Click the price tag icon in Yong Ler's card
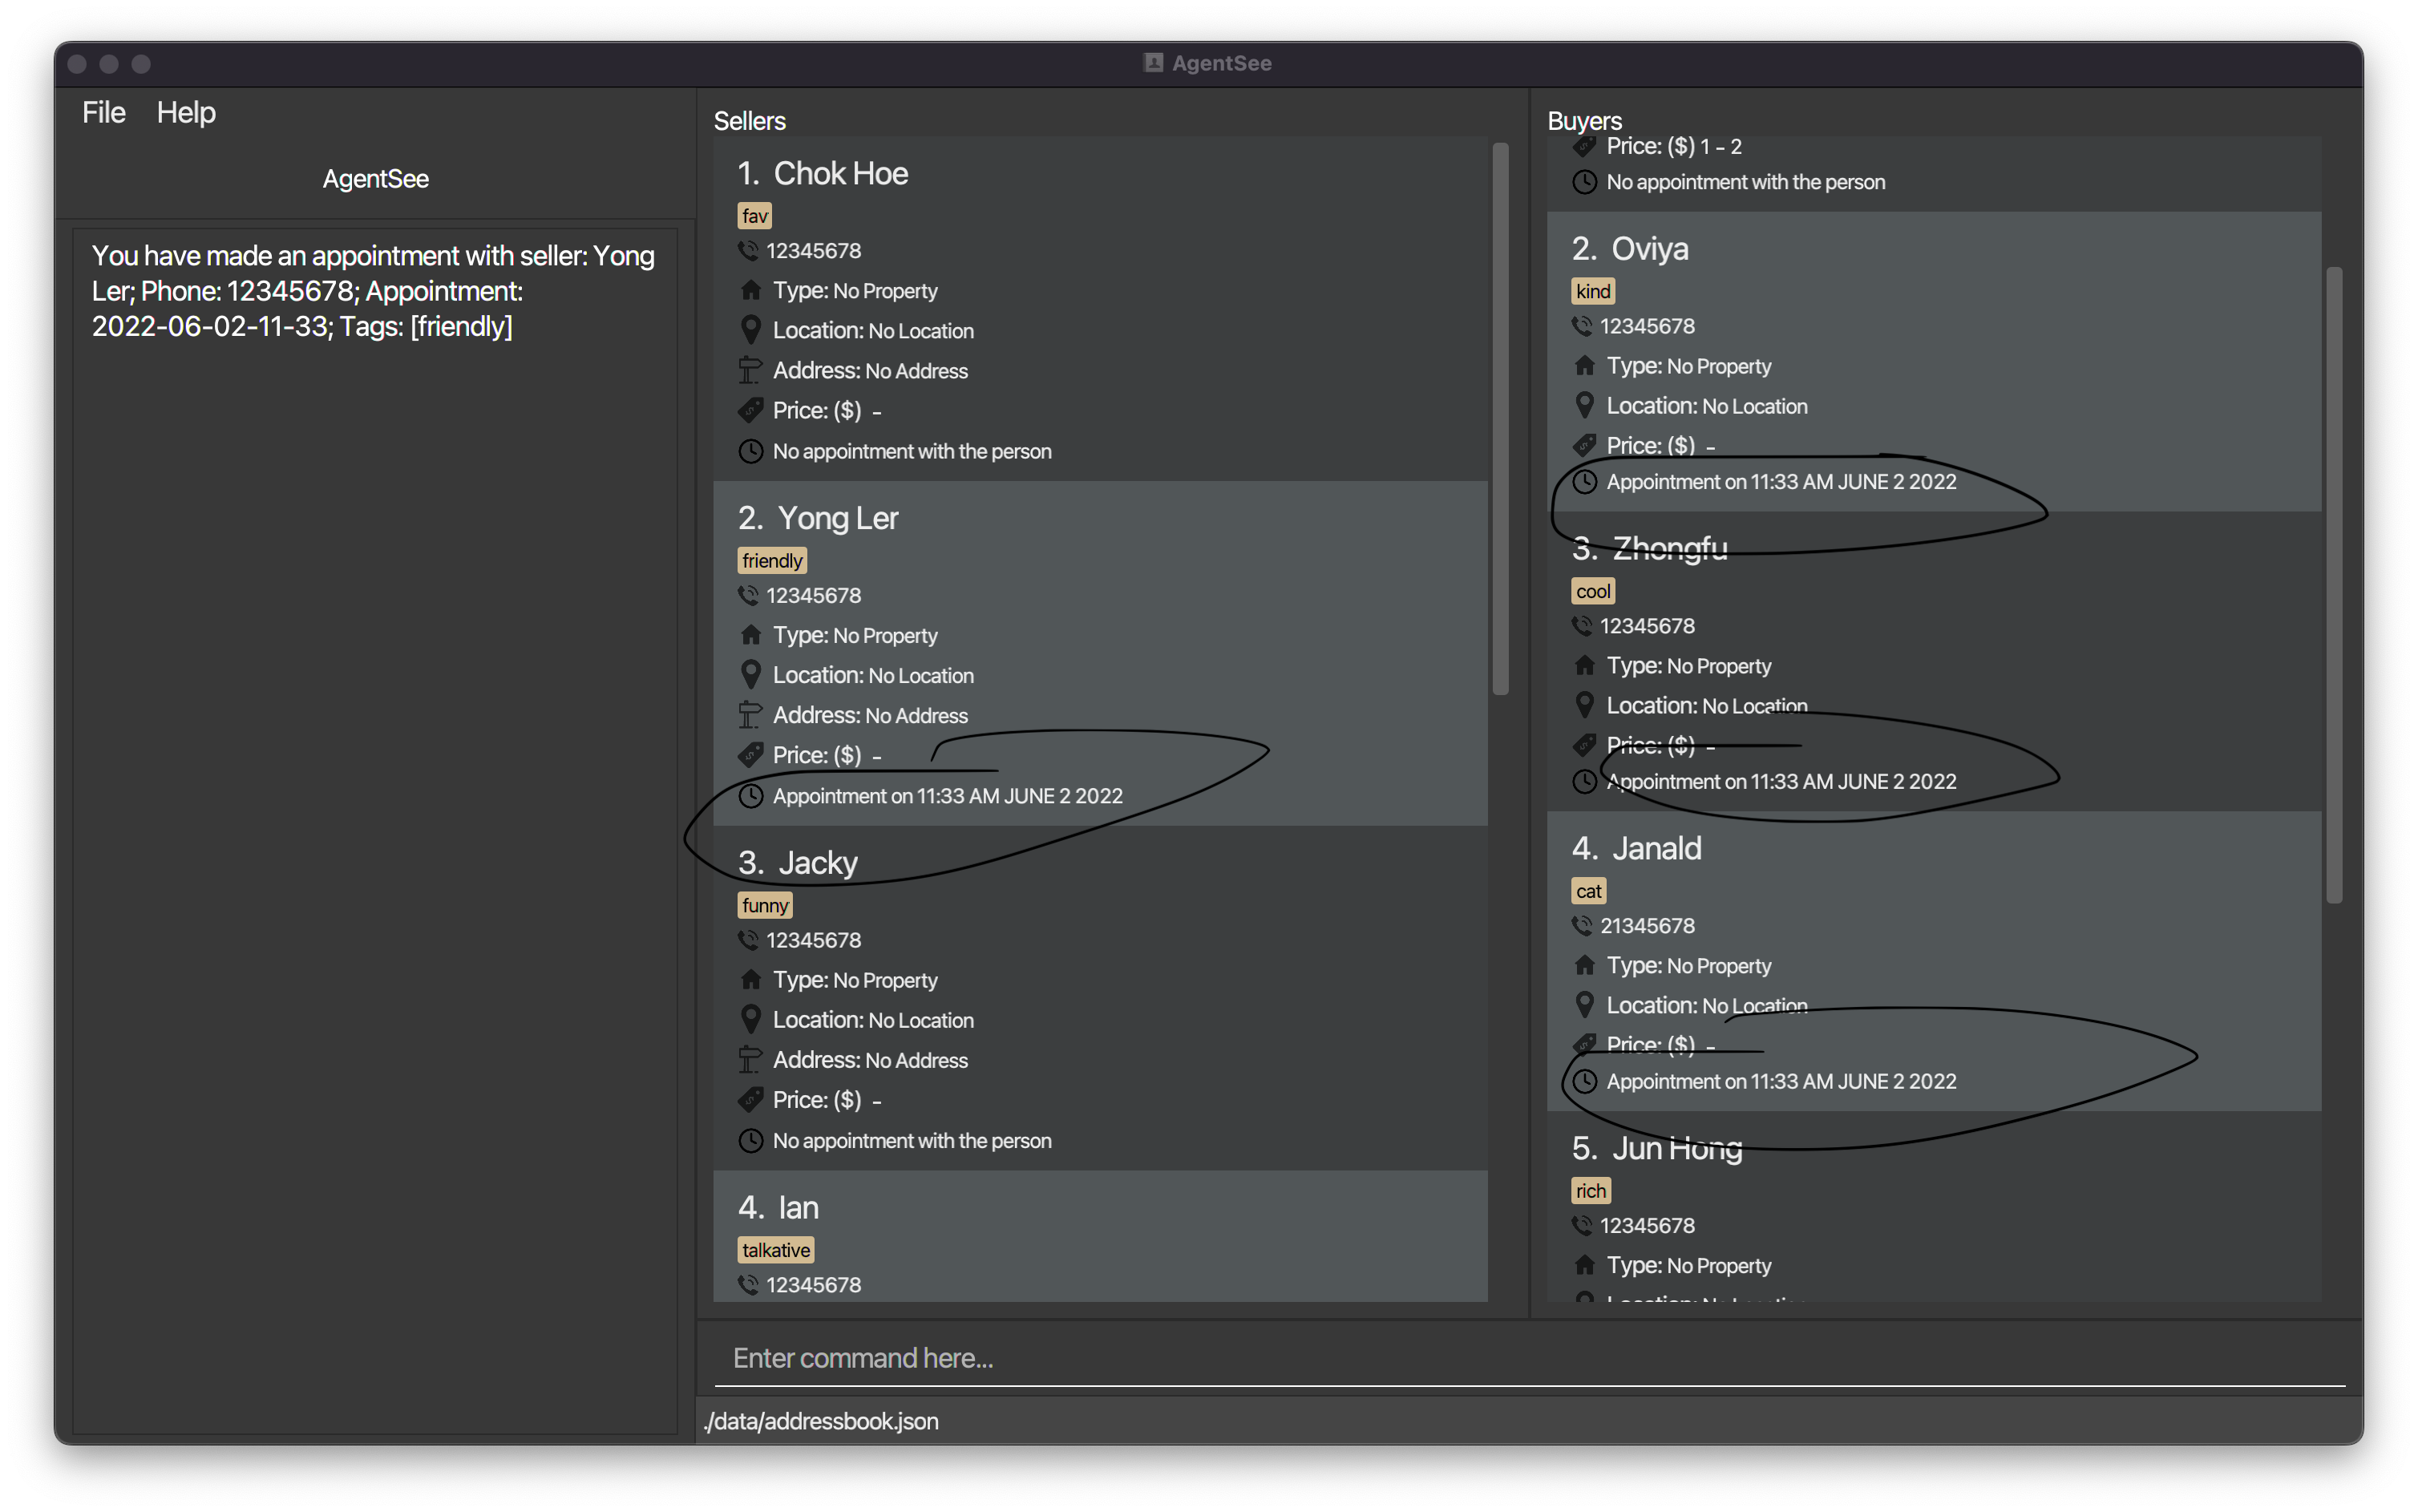 point(751,754)
